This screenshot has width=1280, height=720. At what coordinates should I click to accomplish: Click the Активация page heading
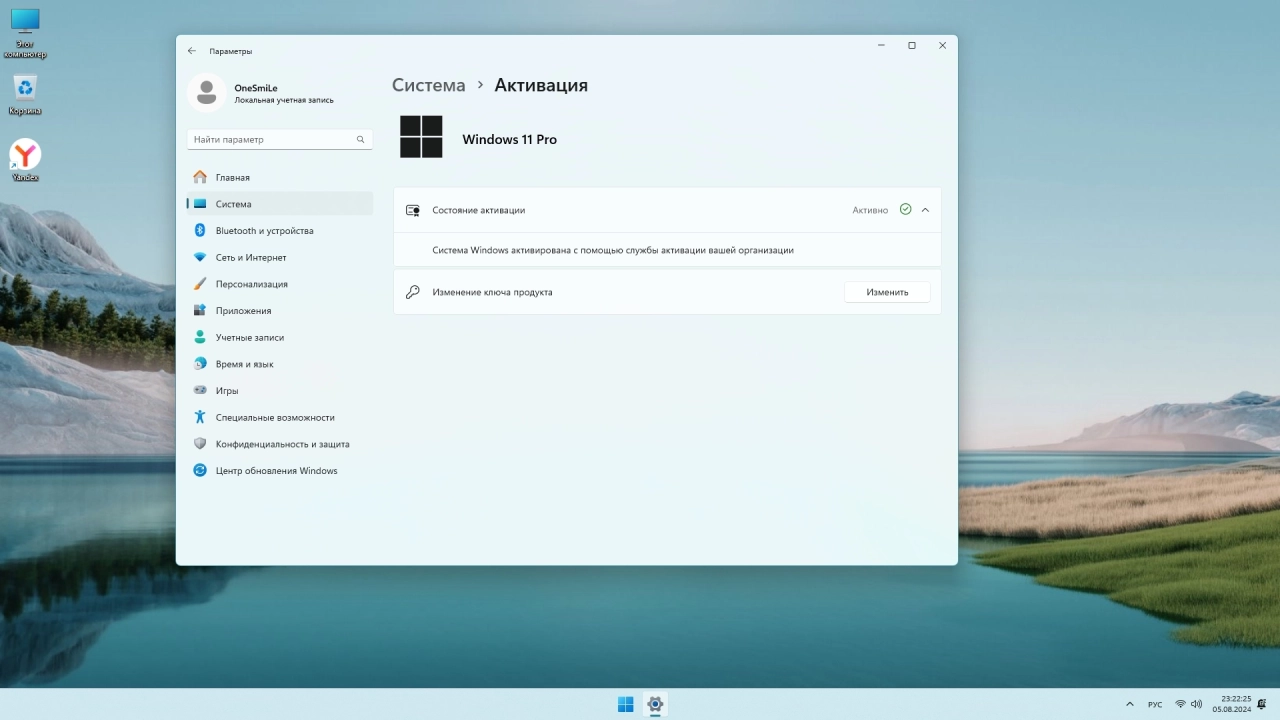click(541, 85)
